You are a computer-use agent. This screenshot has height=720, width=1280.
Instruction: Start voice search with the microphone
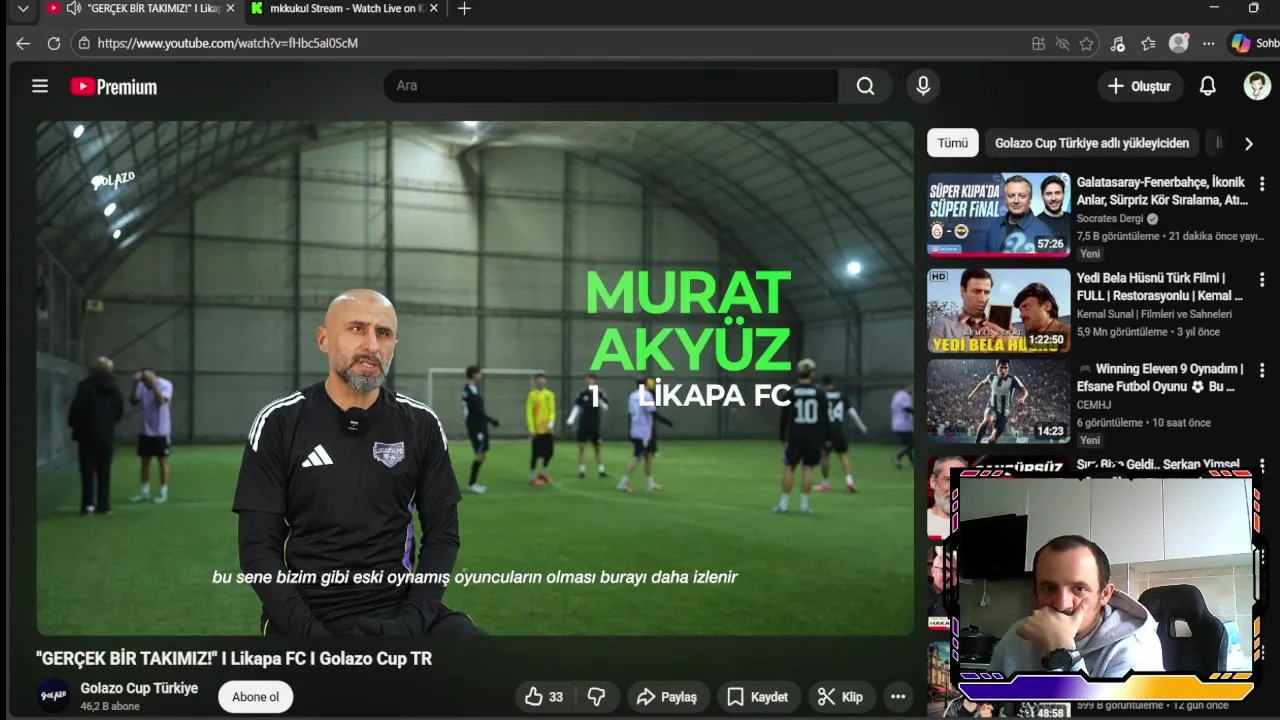(x=923, y=86)
